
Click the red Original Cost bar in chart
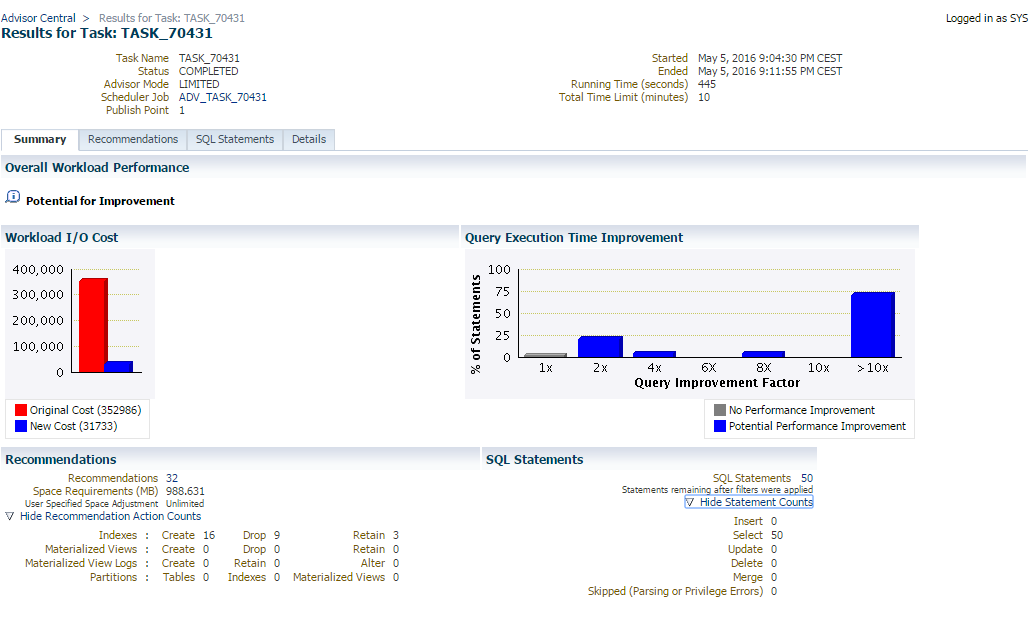pos(93,325)
